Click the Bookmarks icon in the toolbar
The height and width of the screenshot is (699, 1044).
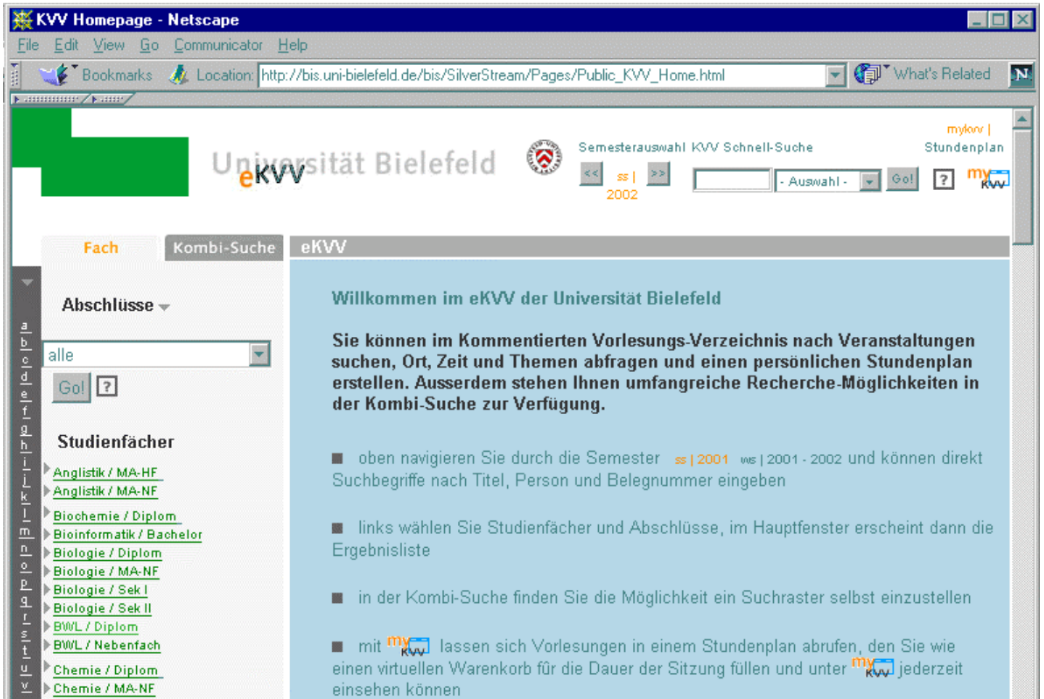coord(58,75)
